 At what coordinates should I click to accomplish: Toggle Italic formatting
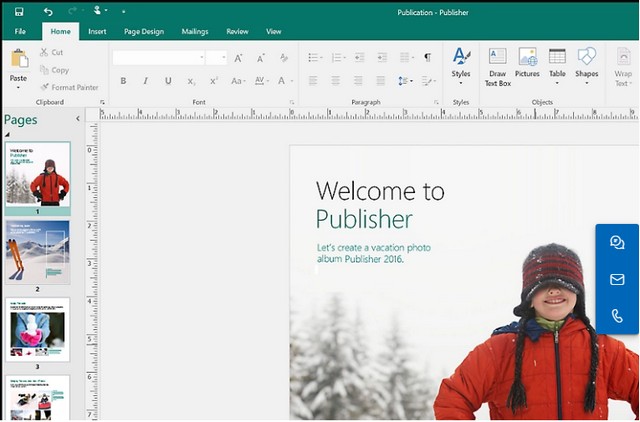(145, 81)
